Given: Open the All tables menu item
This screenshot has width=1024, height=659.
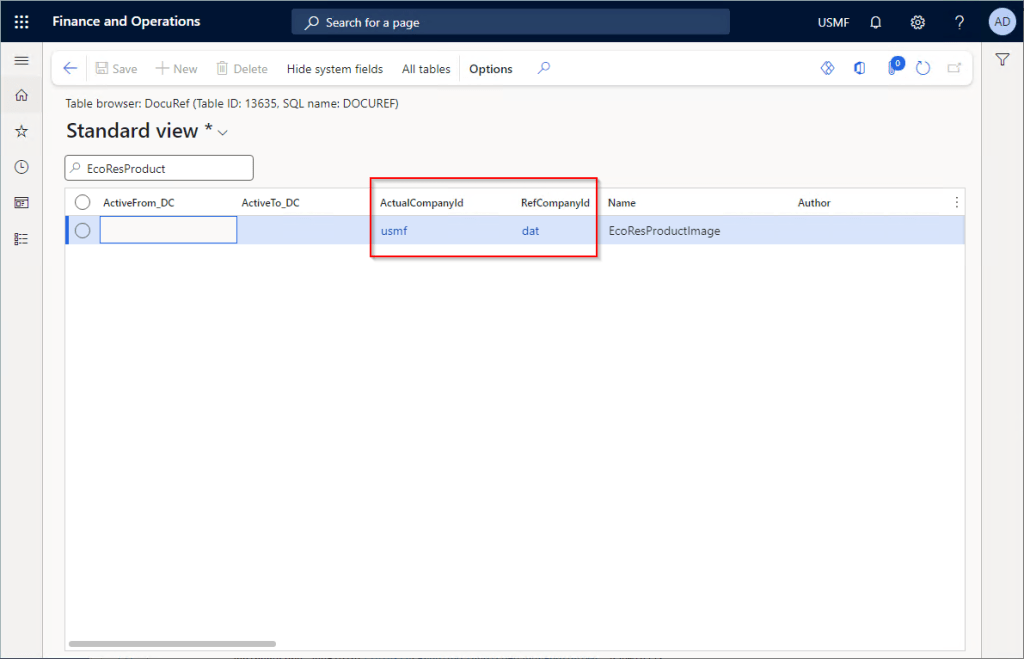Looking at the screenshot, I should pyautogui.click(x=425, y=68).
